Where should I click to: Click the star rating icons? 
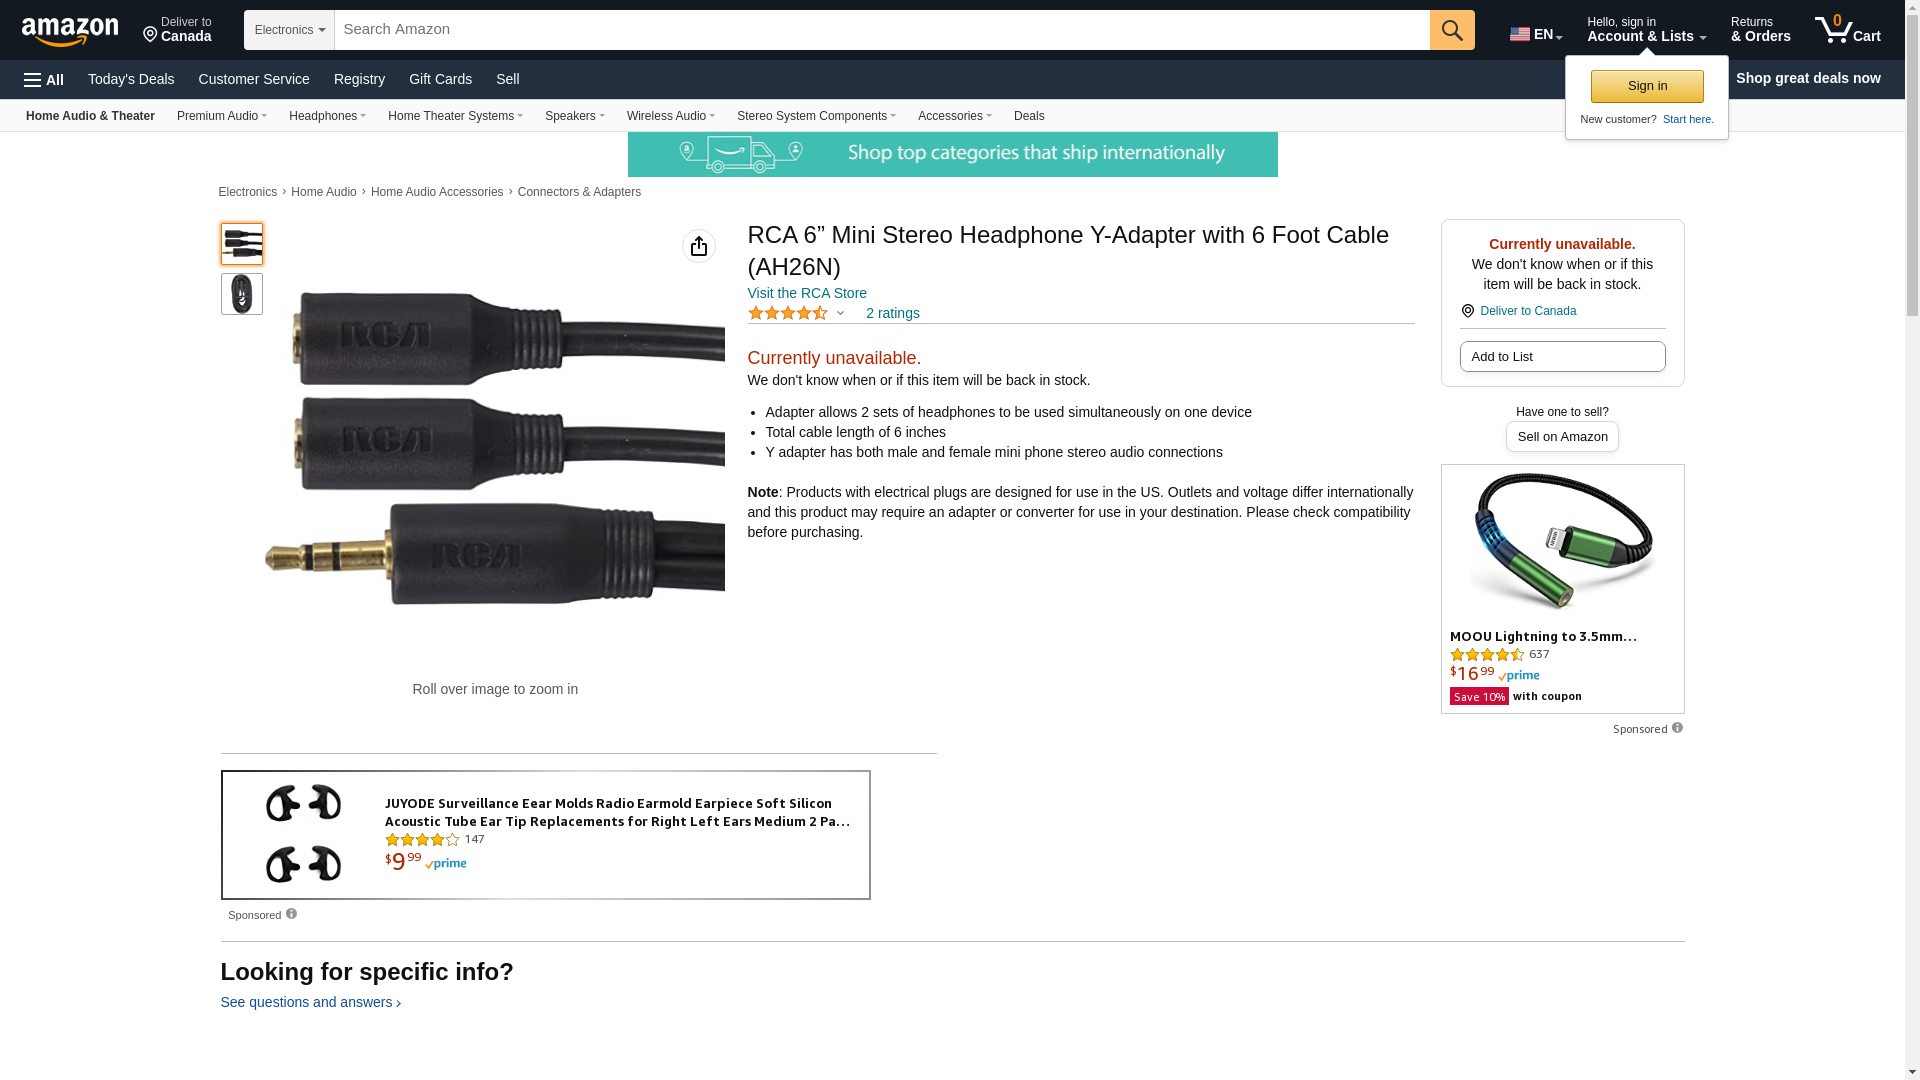point(788,313)
